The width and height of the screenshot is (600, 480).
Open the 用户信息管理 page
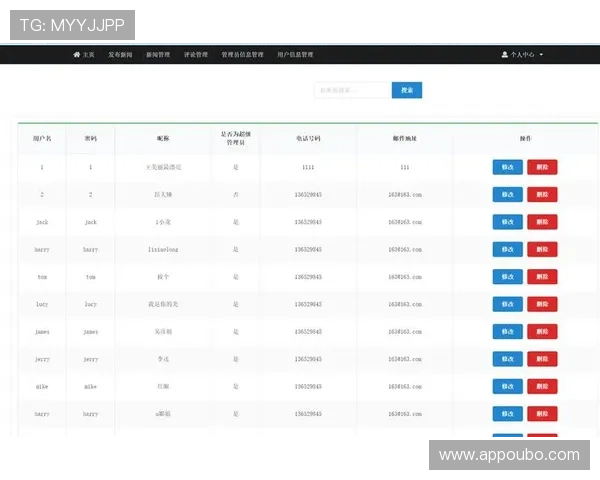click(x=295, y=54)
